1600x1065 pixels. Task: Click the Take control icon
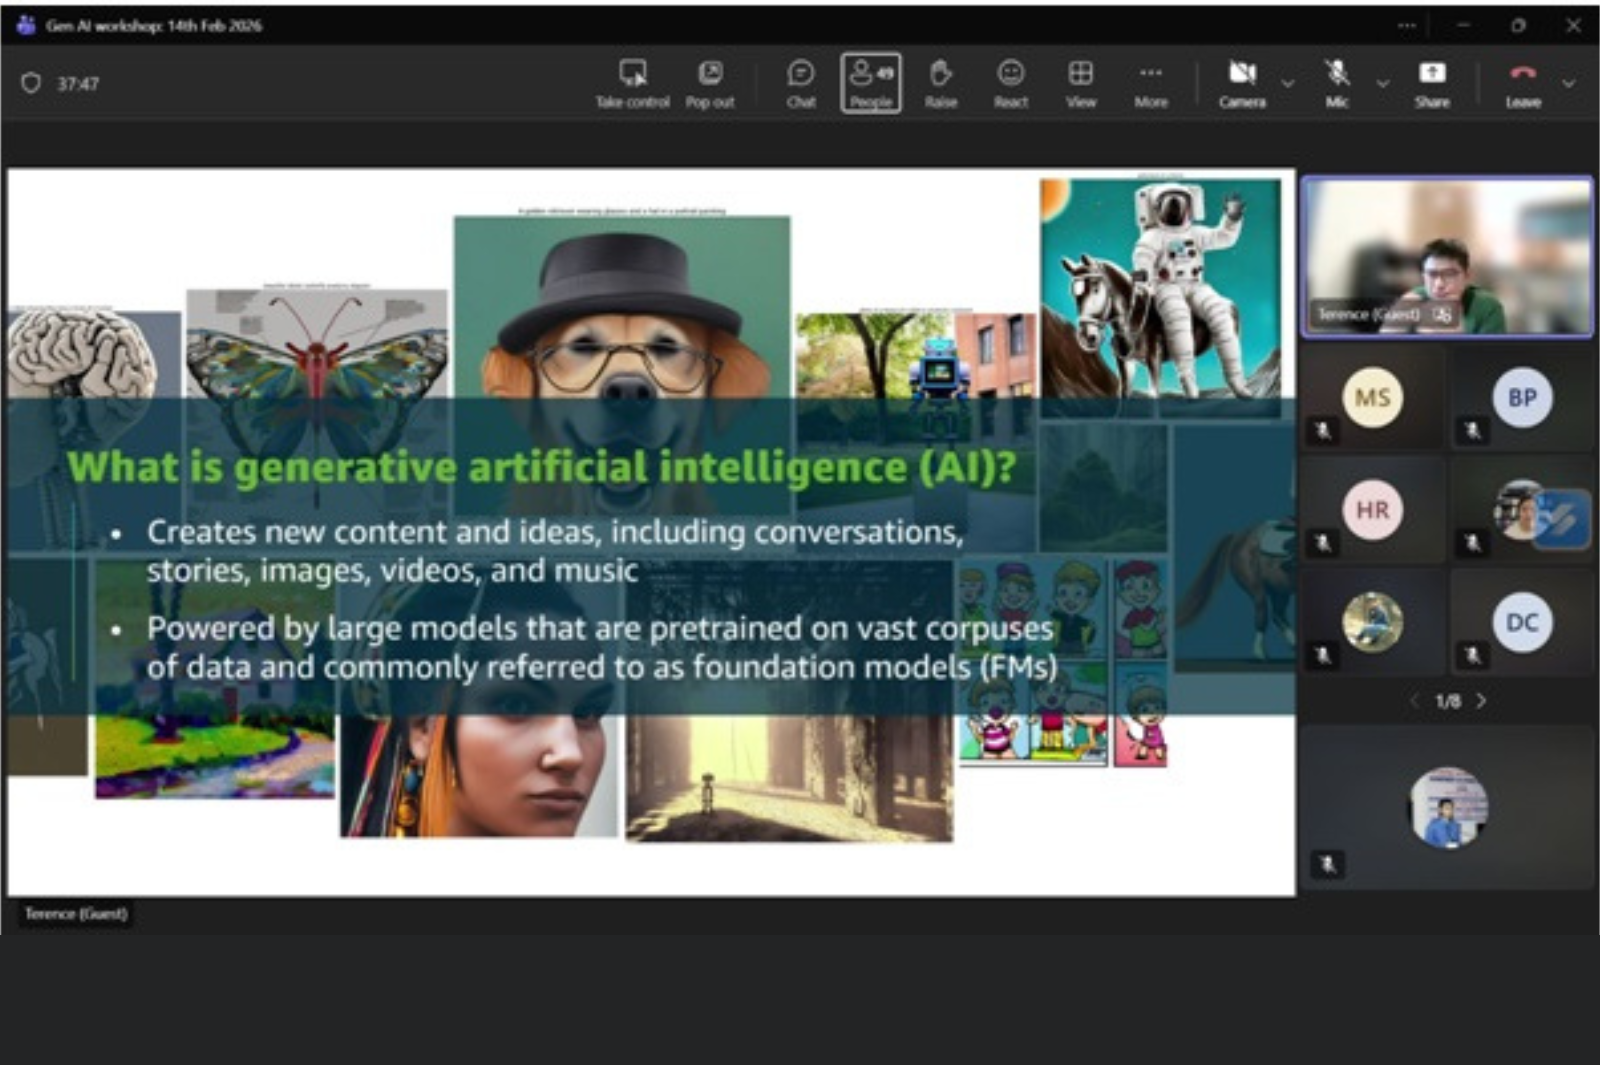tap(632, 74)
